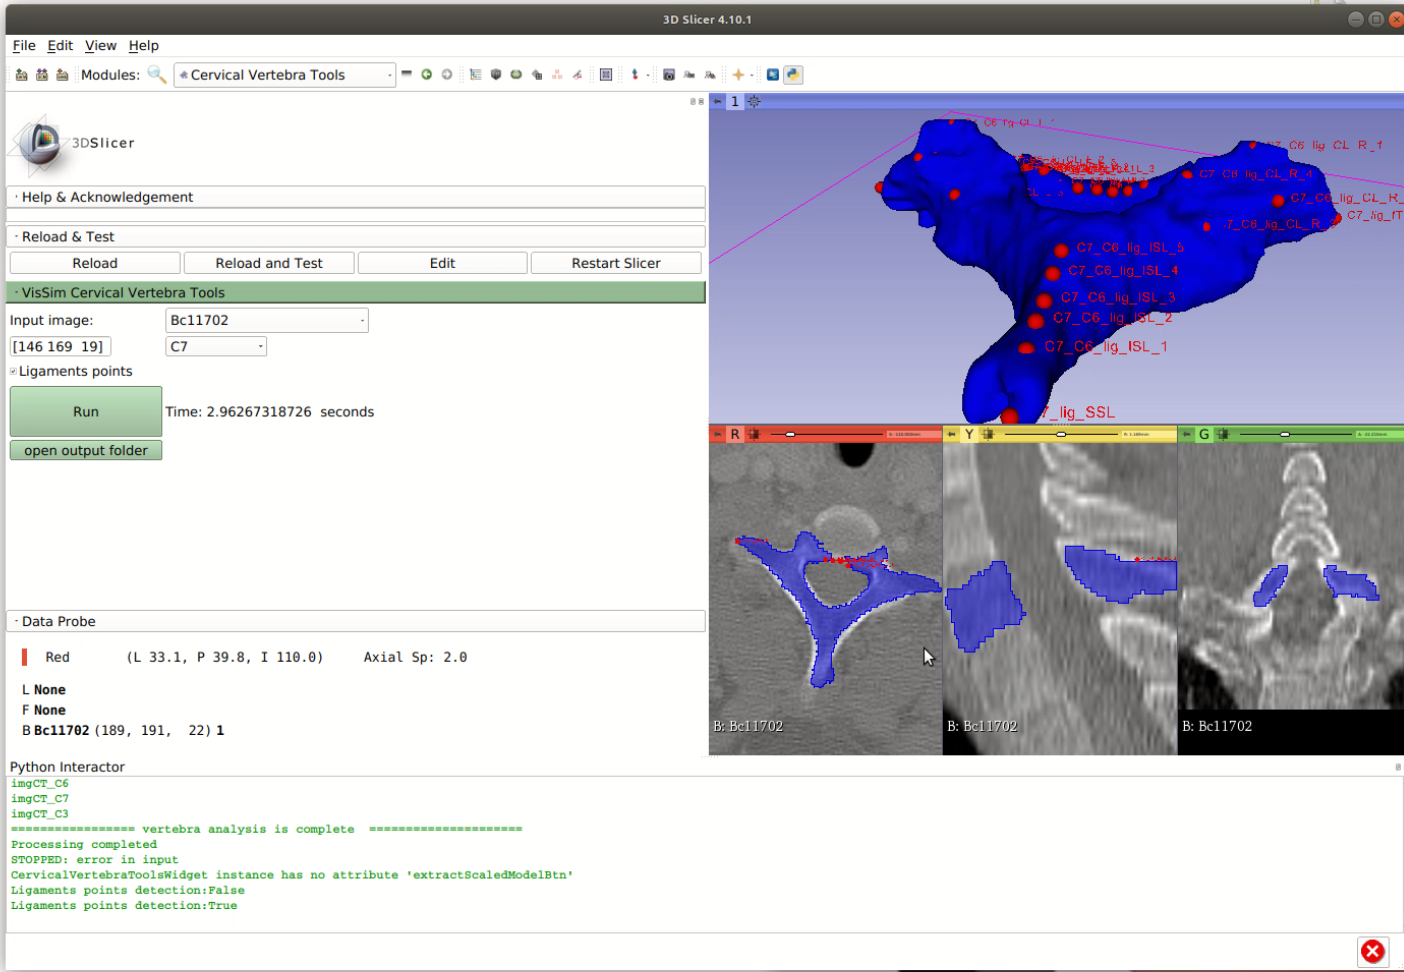Viewport: 1404px width, 972px height.
Task: Click the Green slice view offset slider
Action: tap(1285, 434)
